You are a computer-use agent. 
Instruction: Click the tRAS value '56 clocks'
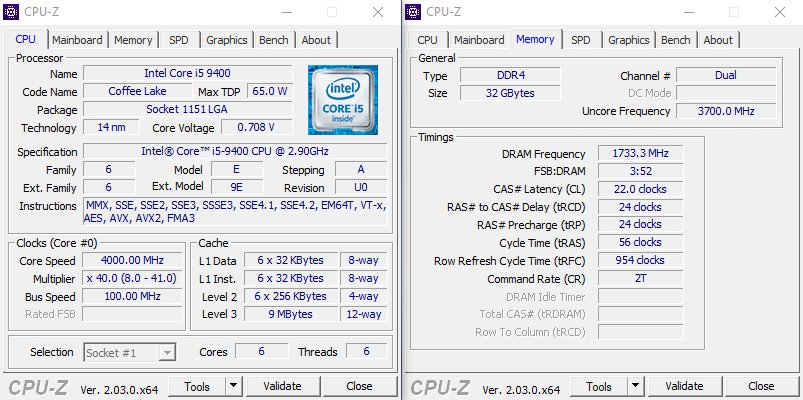[640, 242]
